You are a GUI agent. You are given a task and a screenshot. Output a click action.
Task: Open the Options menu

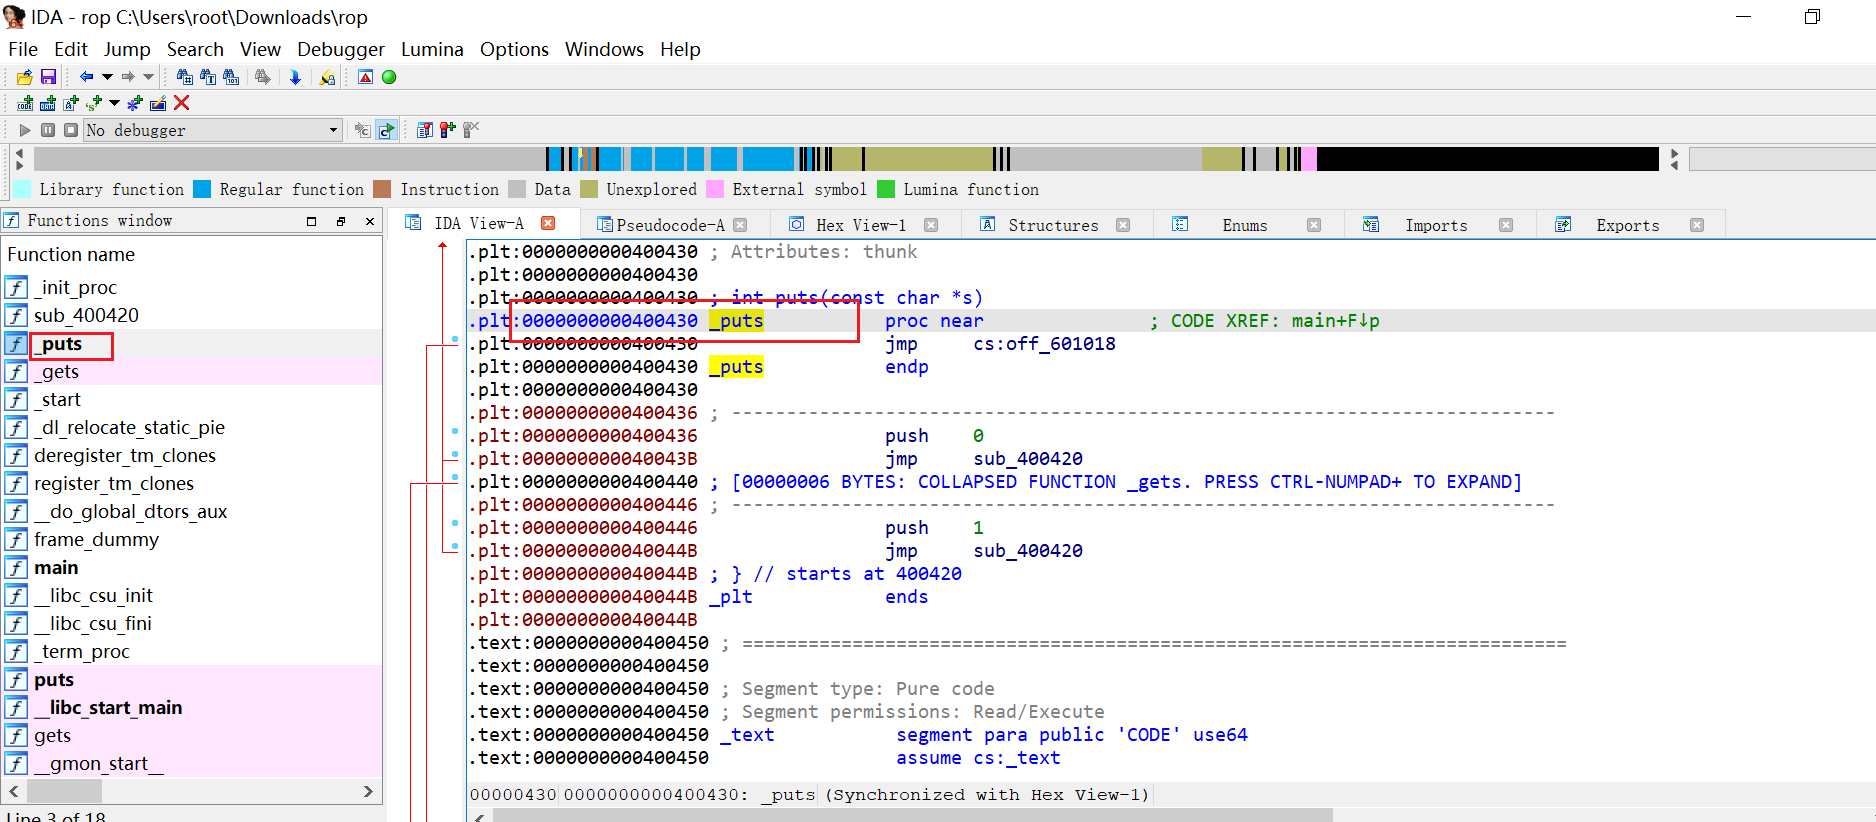point(514,49)
